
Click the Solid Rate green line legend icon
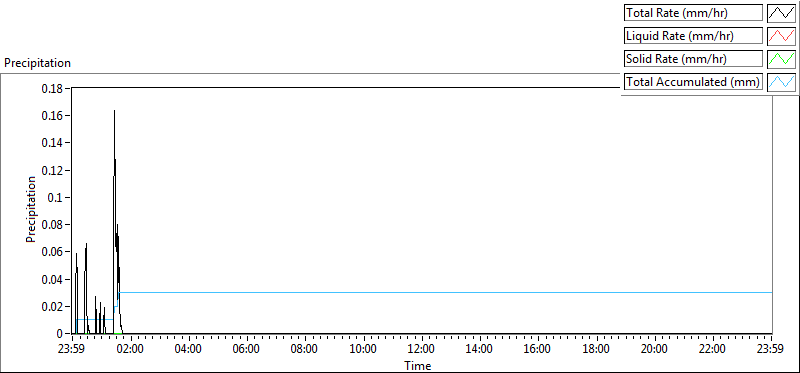click(781, 59)
